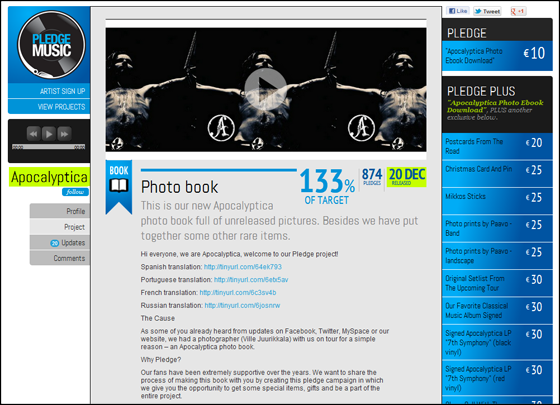The width and height of the screenshot is (560, 405).
Task: Select Our Favorite Classical Music Album Signed
Action: point(497,311)
